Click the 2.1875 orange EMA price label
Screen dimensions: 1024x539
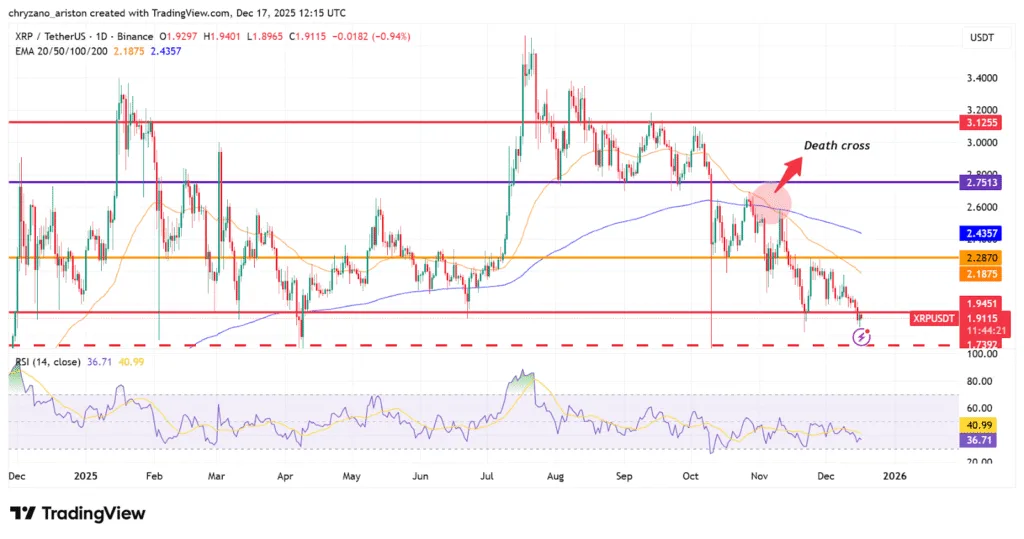pos(980,274)
